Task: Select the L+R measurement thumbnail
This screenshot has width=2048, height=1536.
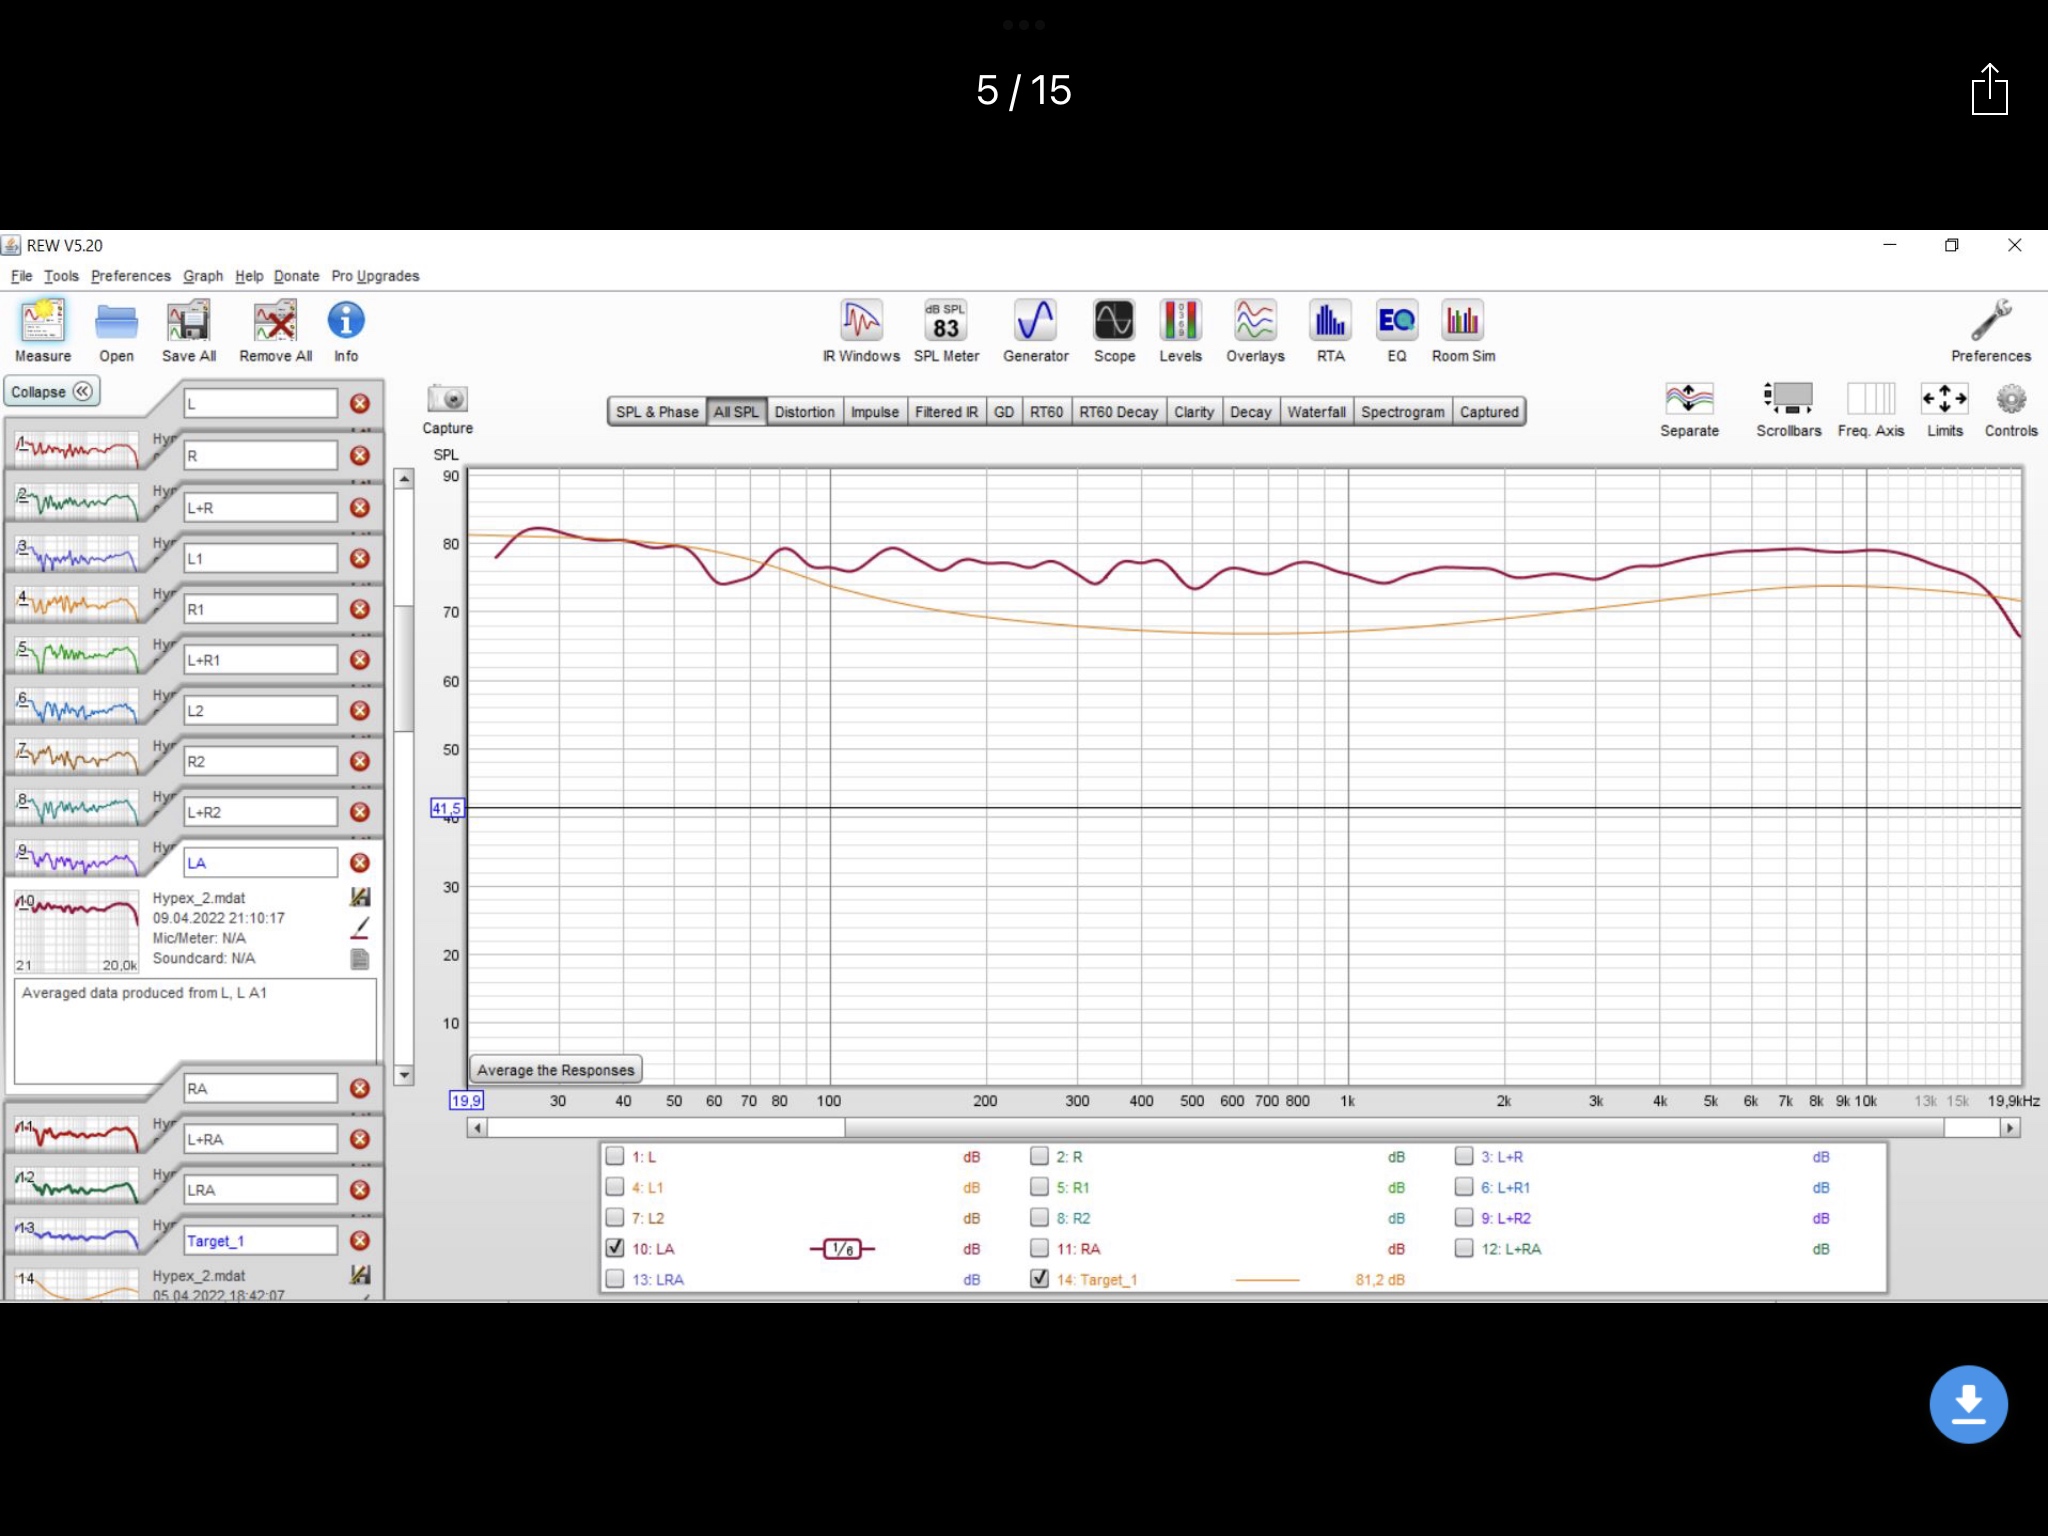Action: point(77,554)
